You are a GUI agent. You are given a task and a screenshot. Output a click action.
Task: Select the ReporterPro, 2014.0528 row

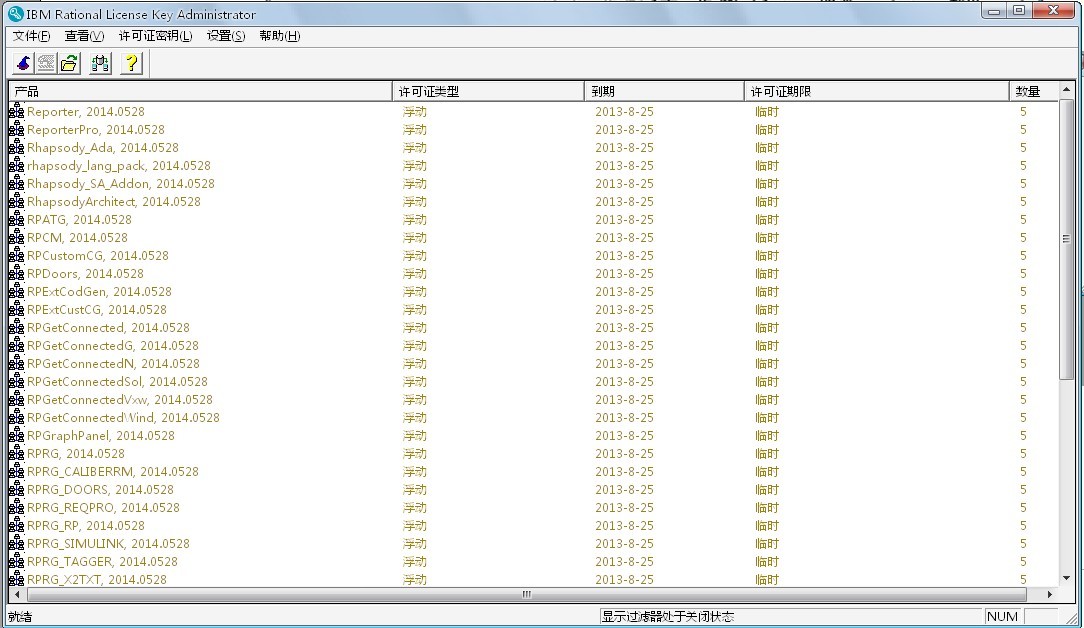pos(533,129)
